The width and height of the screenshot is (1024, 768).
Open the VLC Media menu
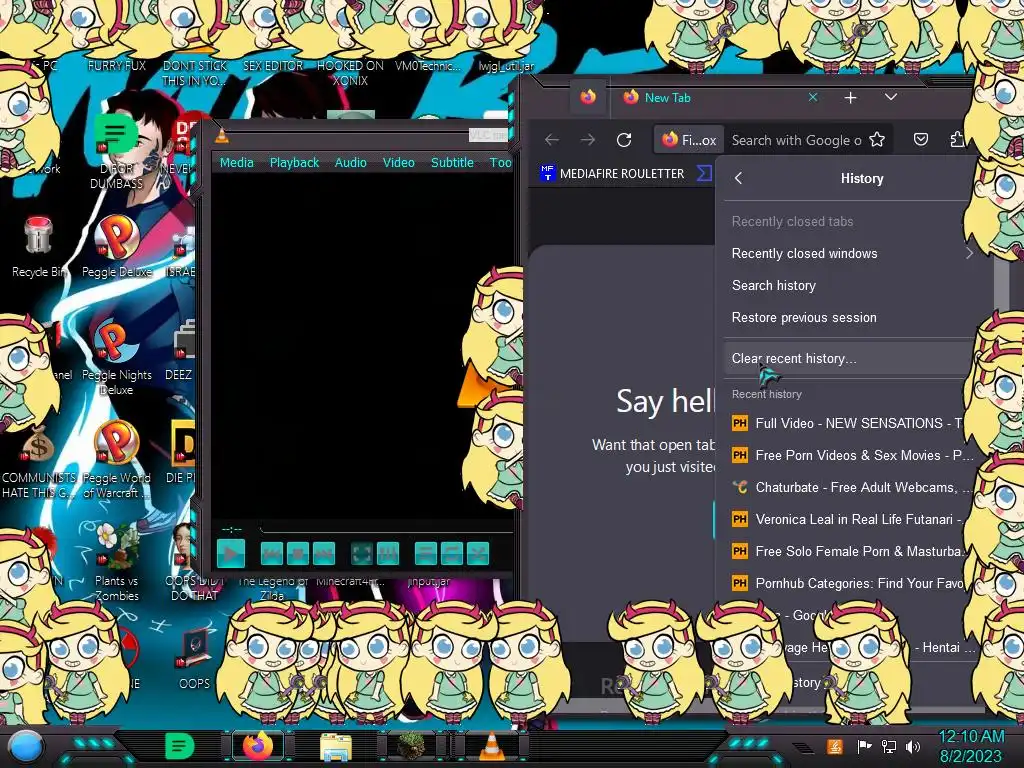[236, 163]
